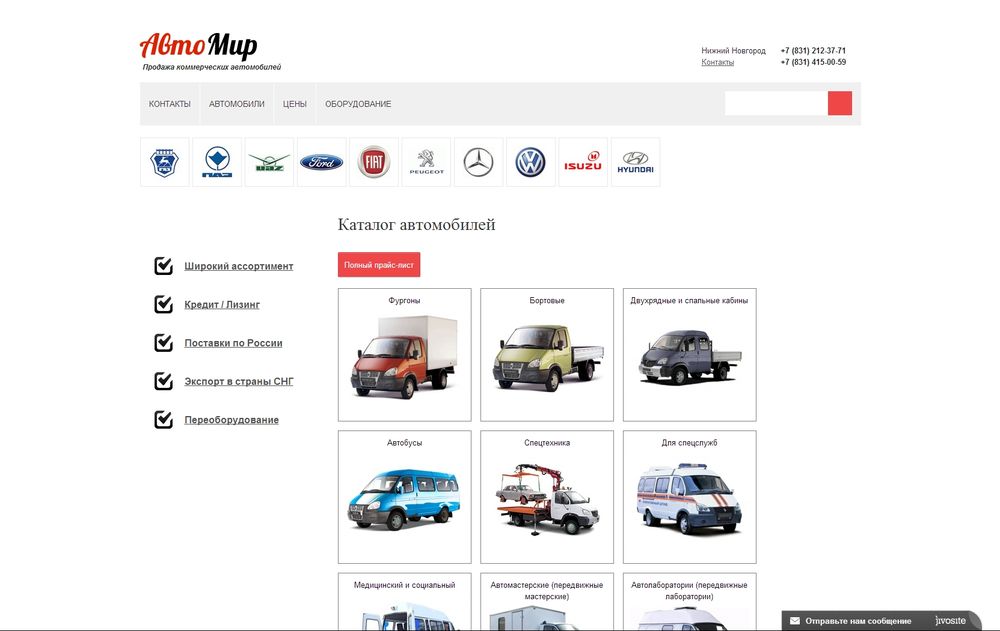
Task: Click the phone number +7 (831) 212-37-71
Action: click(813, 50)
